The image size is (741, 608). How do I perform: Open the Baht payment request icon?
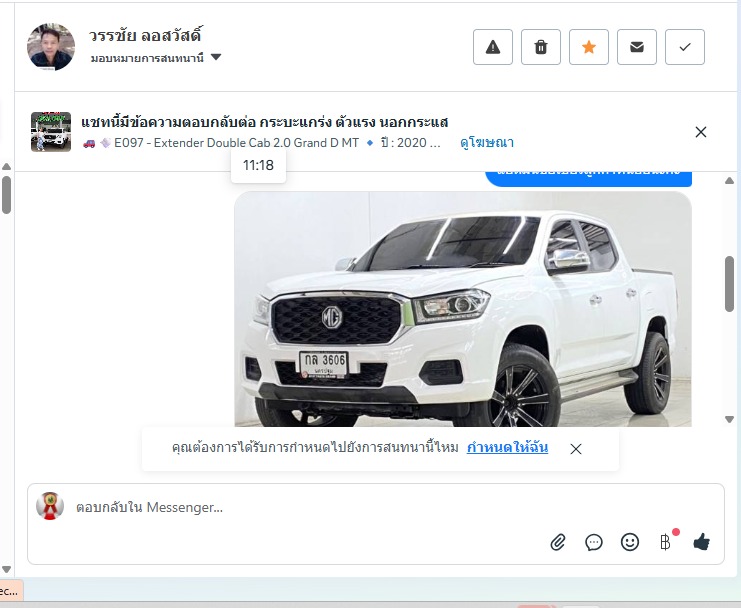(x=665, y=542)
